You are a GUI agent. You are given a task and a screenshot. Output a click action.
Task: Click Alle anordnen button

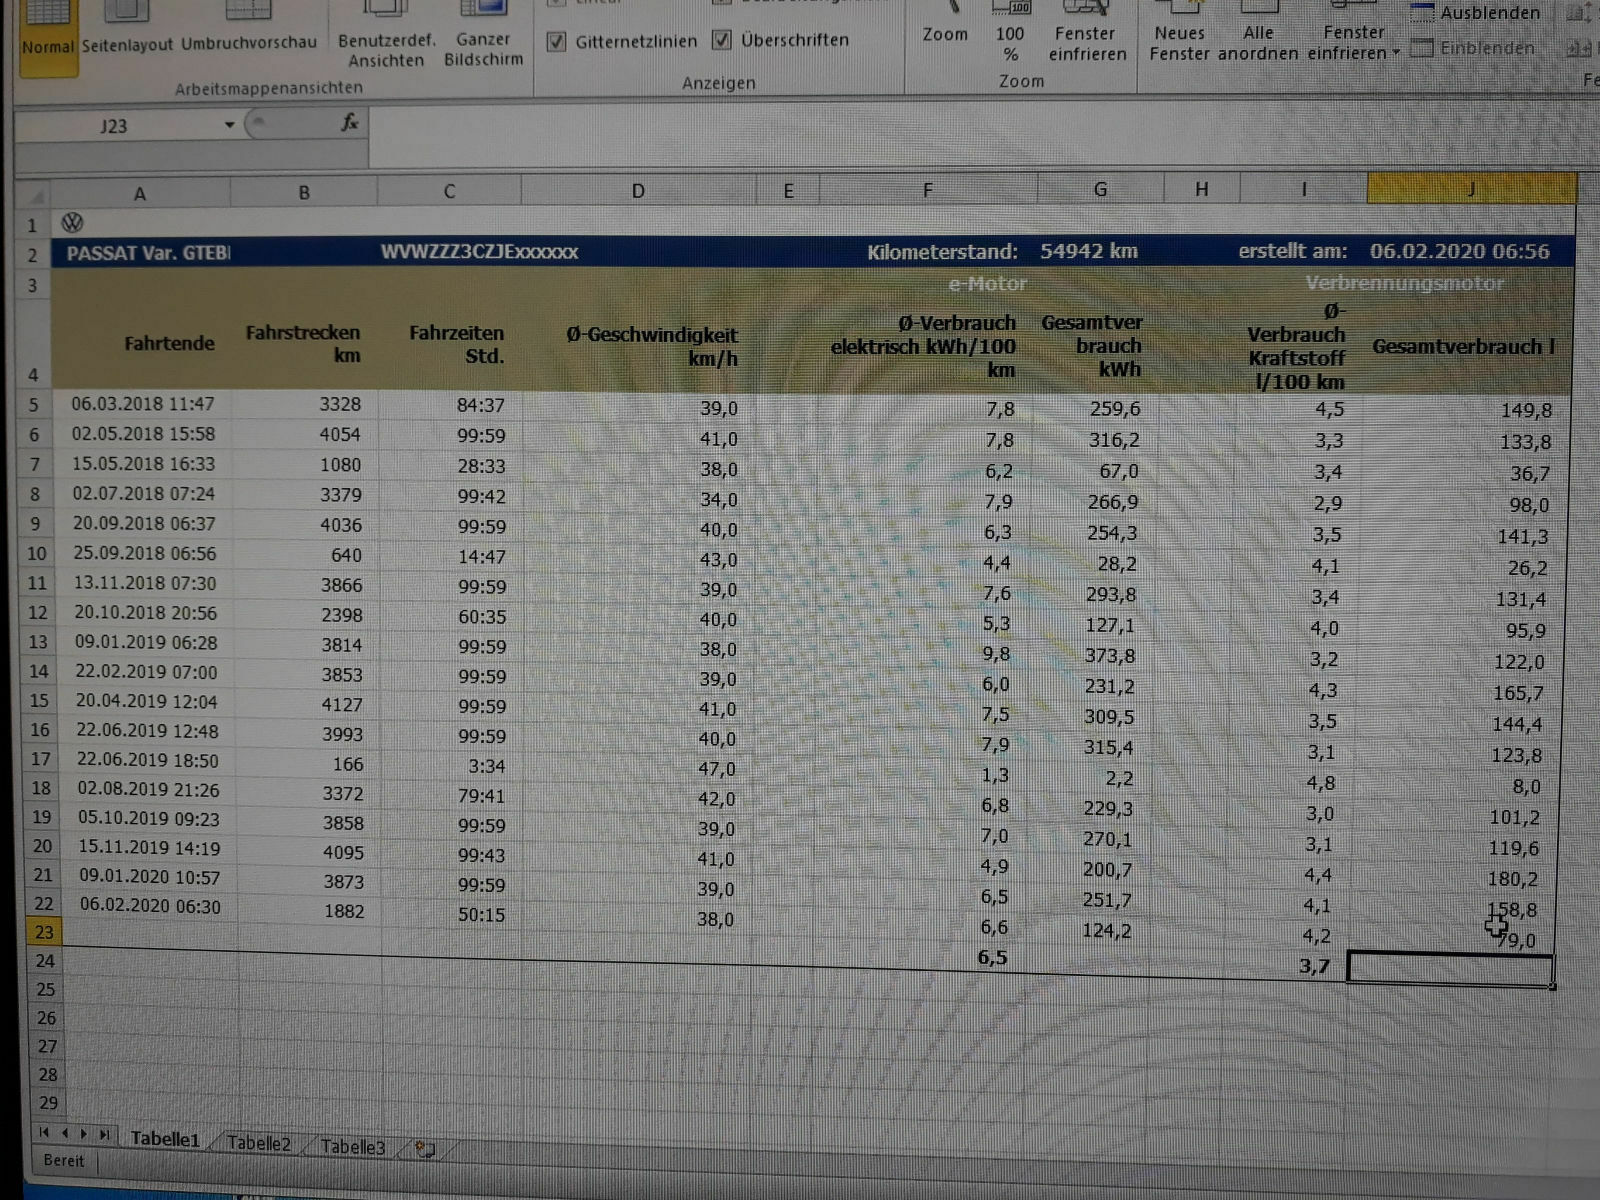click(x=1258, y=42)
